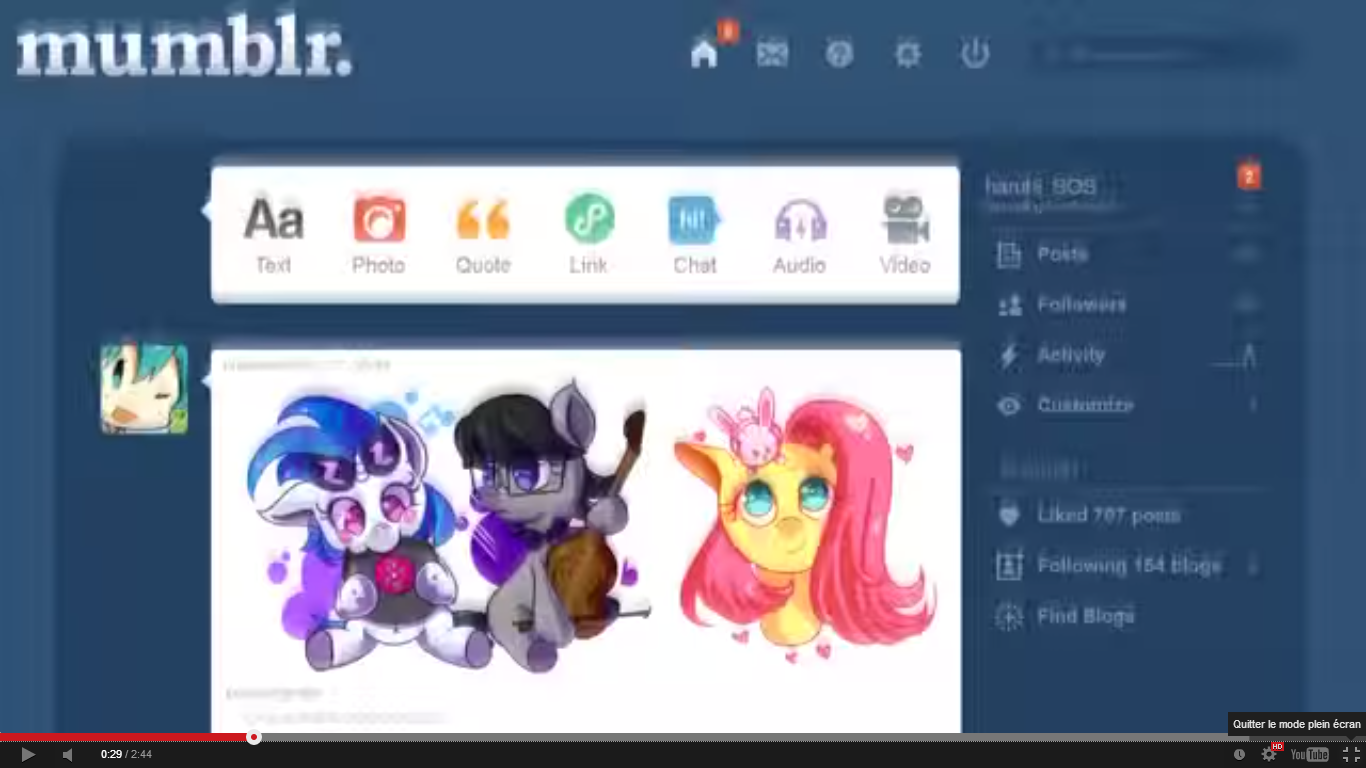This screenshot has width=1366, height=768.
Task: Open the inbox envelope icon
Action: (772, 53)
